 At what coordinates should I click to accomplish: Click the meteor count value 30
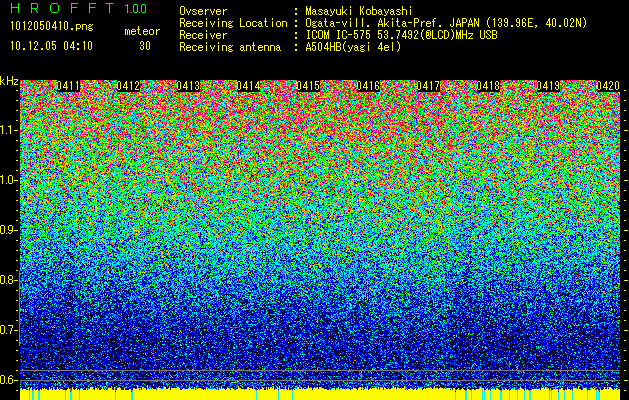coord(145,46)
